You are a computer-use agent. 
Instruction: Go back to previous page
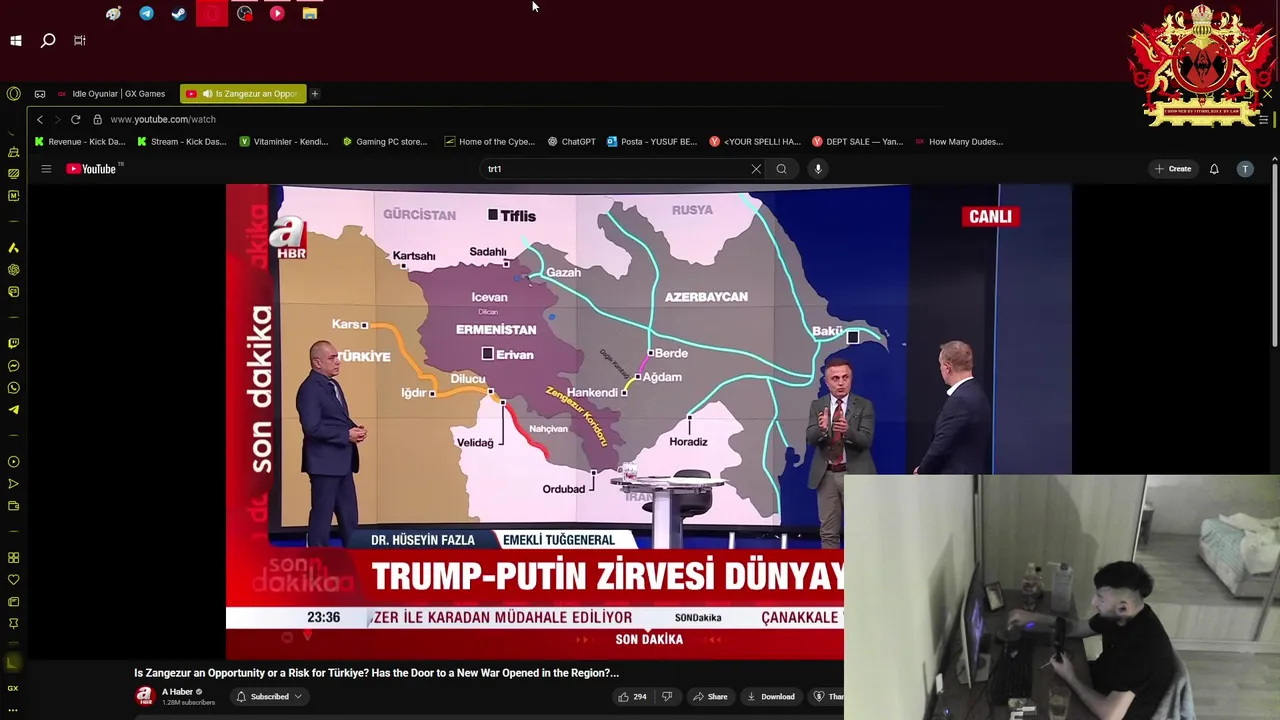40,119
